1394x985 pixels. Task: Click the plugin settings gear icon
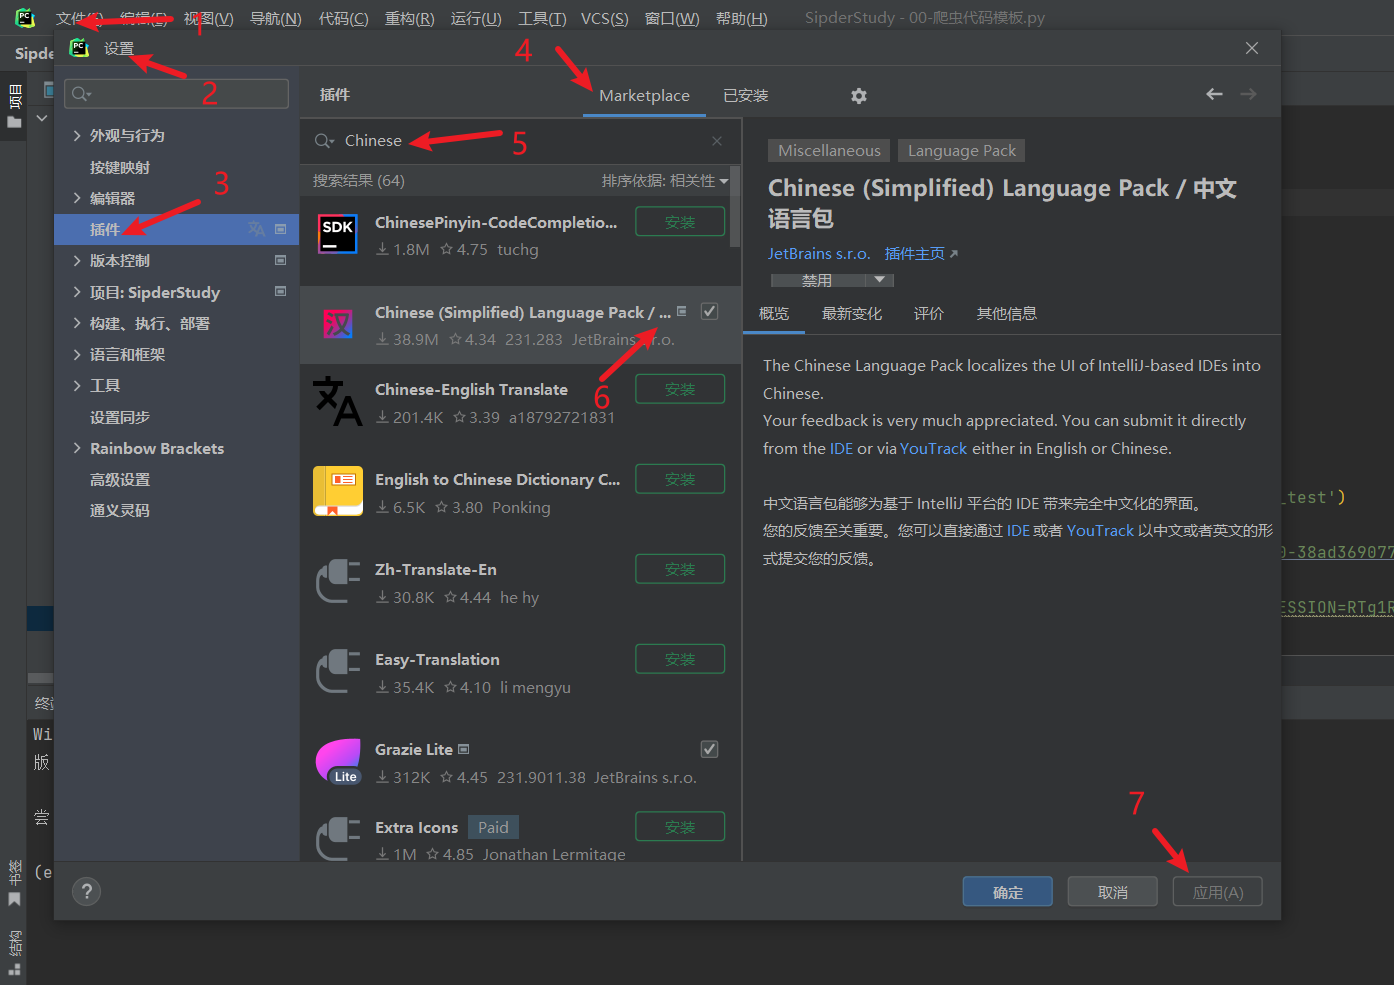(858, 96)
